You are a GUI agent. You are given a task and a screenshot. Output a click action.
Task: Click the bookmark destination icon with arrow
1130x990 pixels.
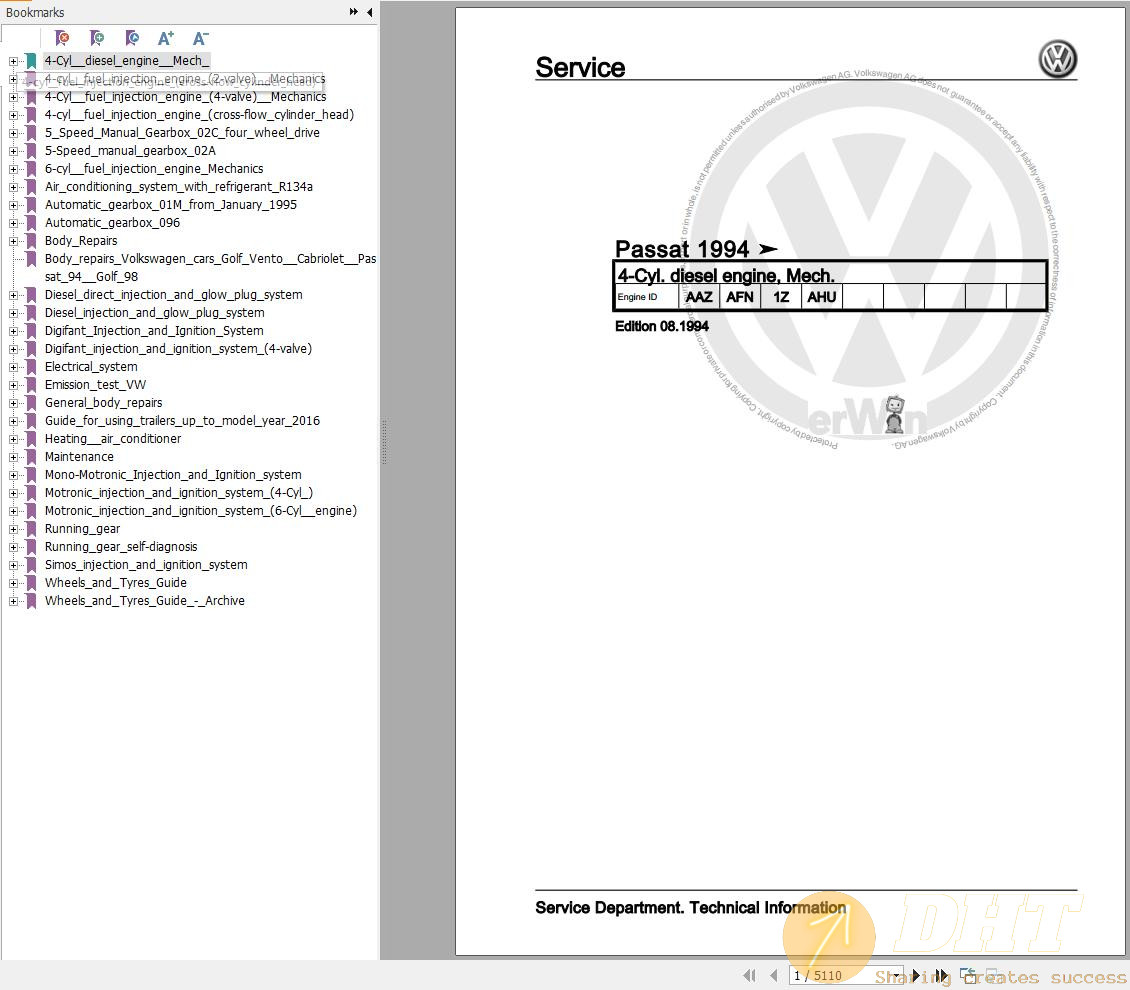pyautogui.click(x=132, y=37)
